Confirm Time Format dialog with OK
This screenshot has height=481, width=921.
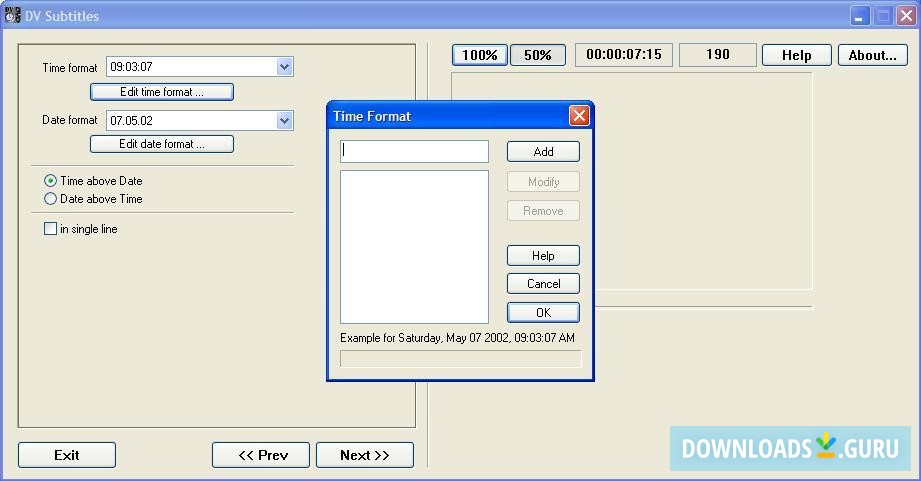pyautogui.click(x=543, y=312)
